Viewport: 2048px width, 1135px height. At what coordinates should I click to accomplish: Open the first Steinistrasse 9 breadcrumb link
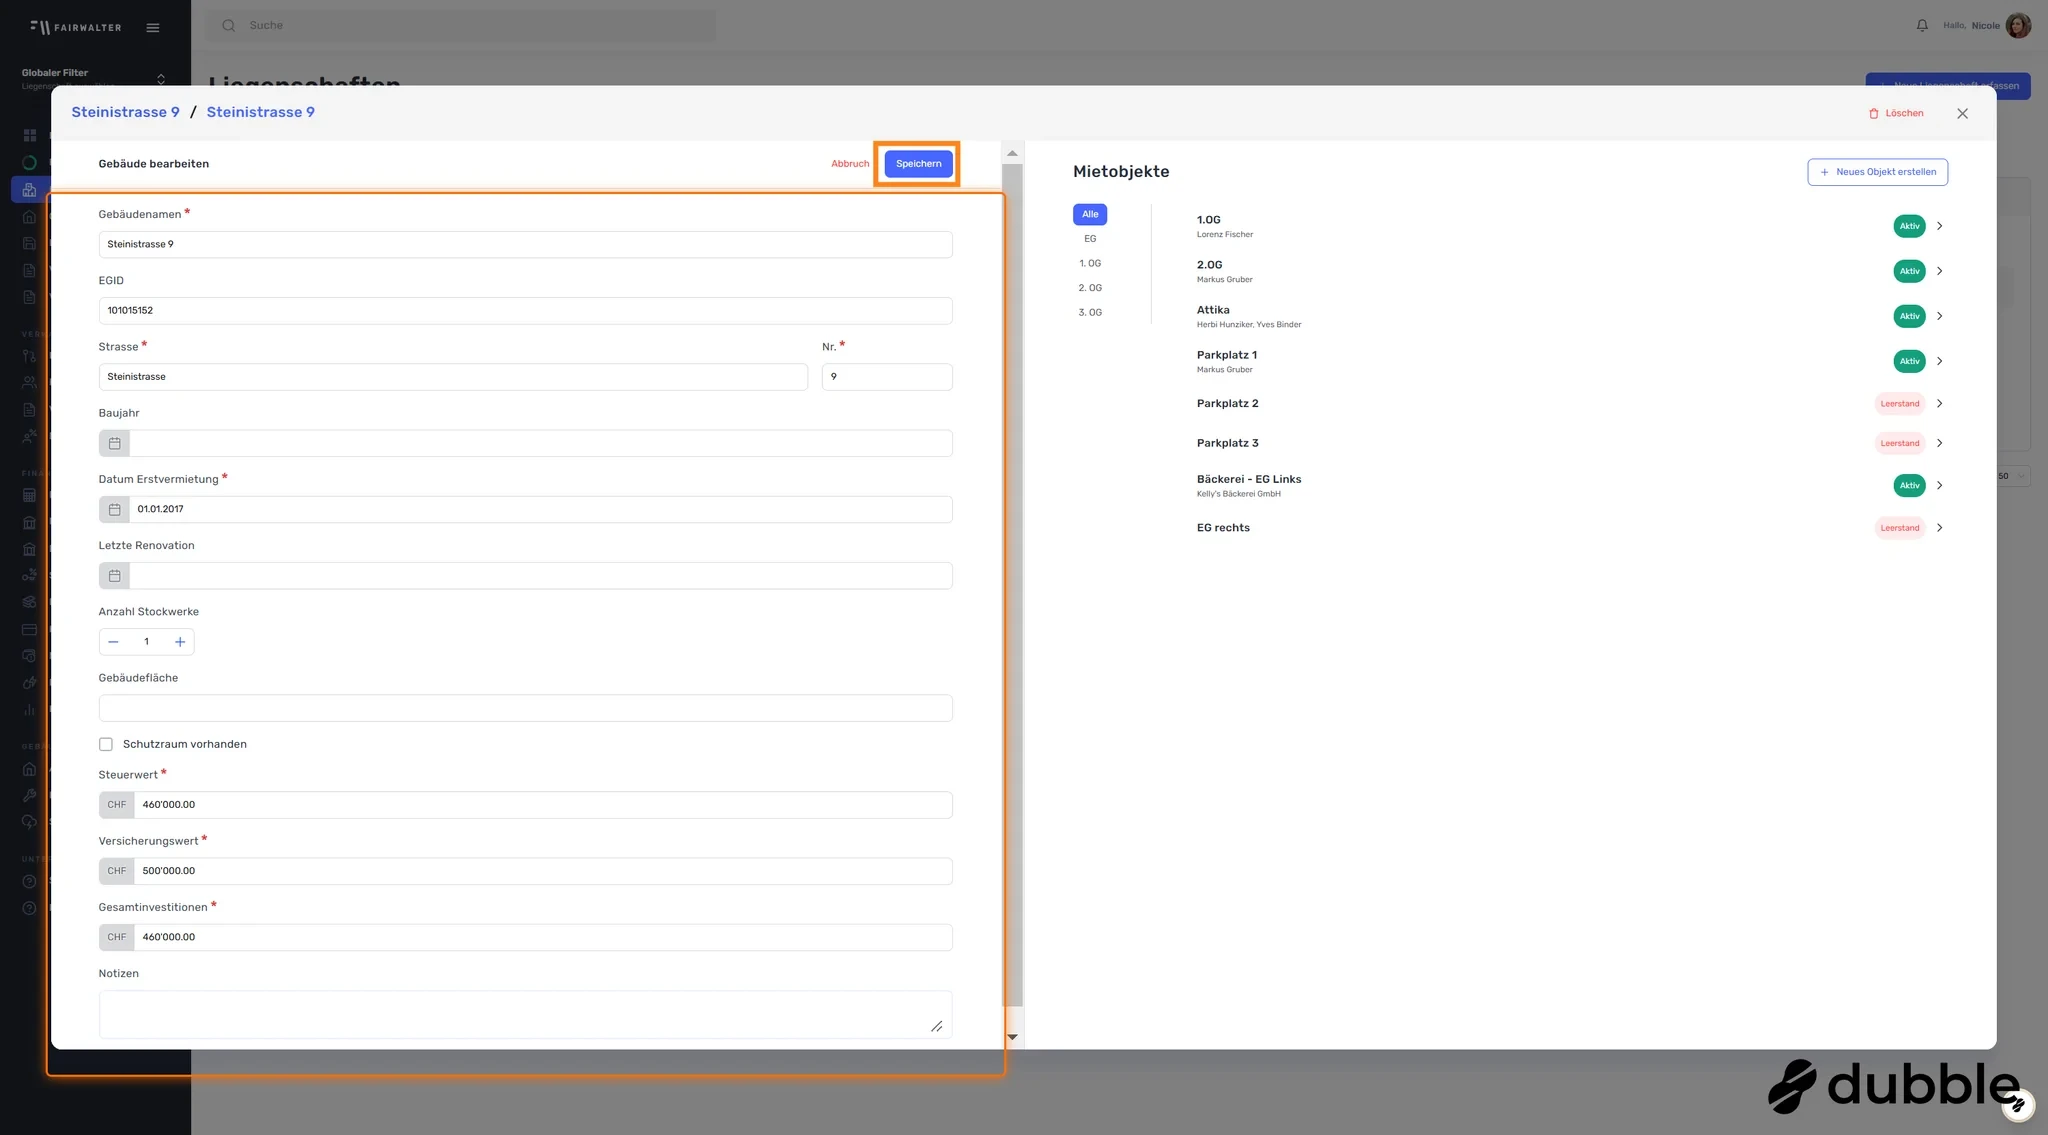point(125,112)
